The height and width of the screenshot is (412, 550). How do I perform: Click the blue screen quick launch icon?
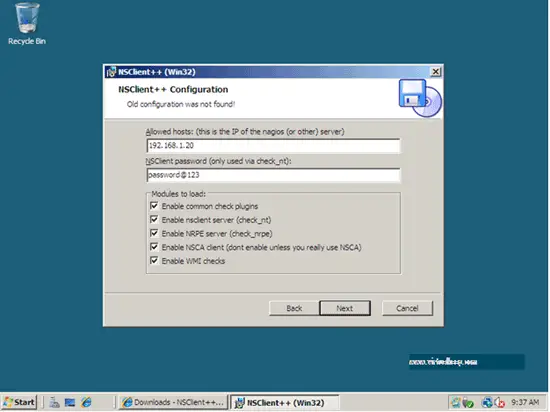pos(70,402)
